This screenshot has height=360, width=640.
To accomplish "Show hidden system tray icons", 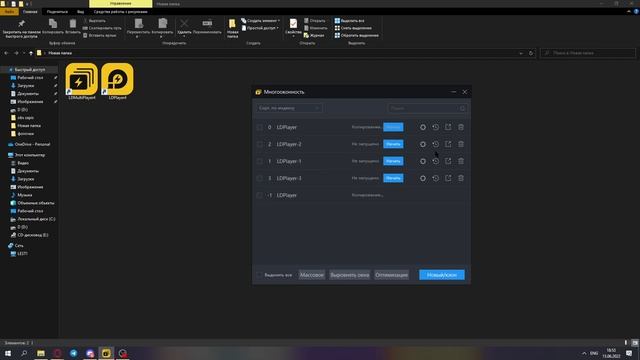I will [584, 353].
